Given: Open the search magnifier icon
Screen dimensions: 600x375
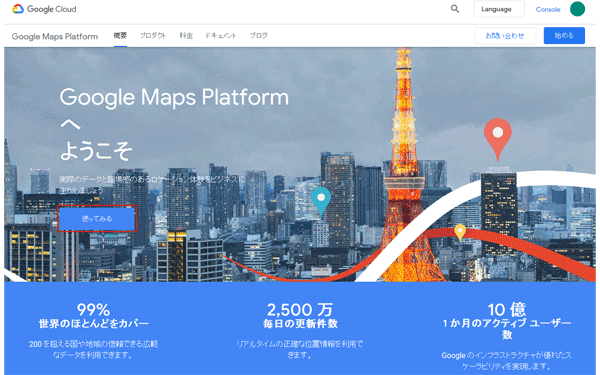Looking at the screenshot, I should (x=455, y=9).
